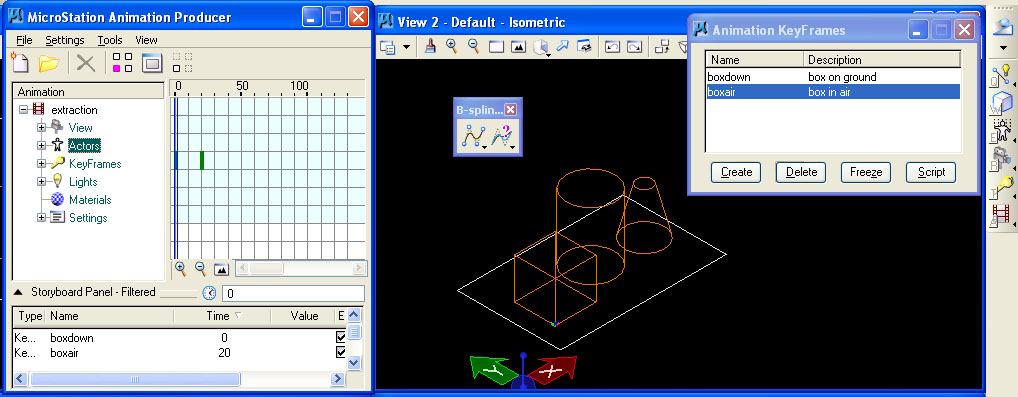
Task: Click the Delete X icon in Animation Producer
Action: pos(86,63)
